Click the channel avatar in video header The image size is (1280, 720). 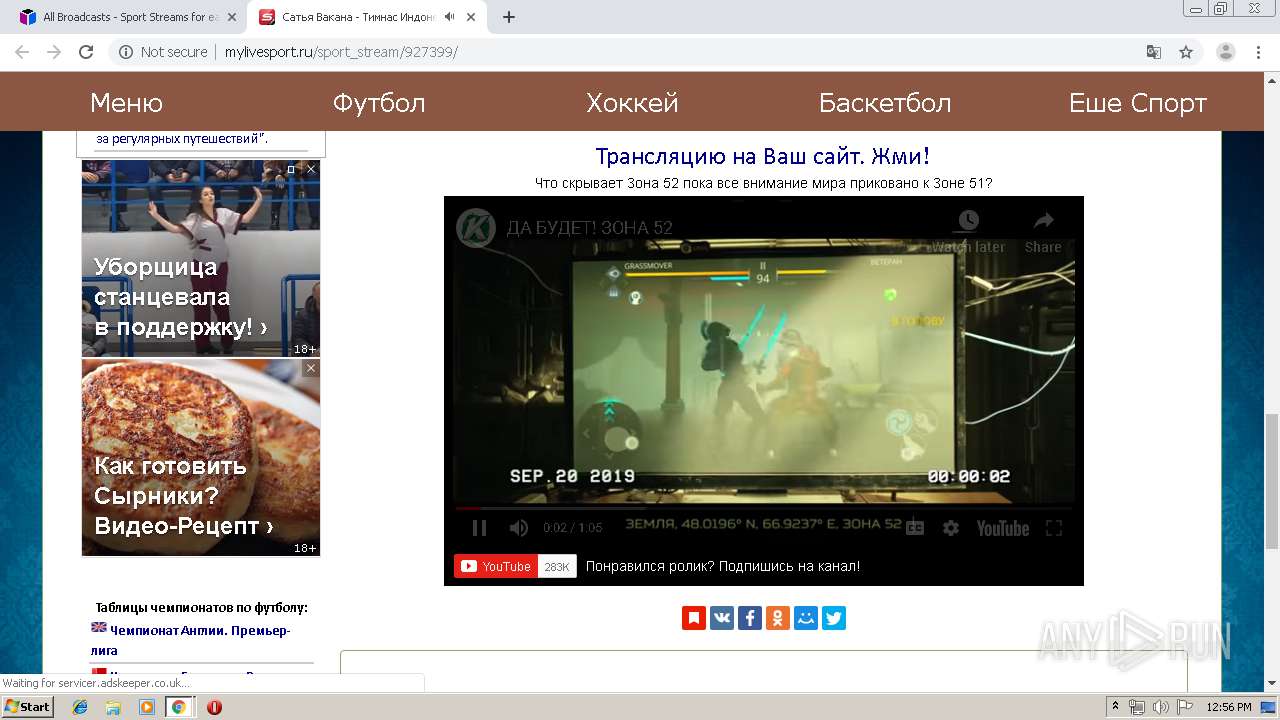(x=476, y=227)
